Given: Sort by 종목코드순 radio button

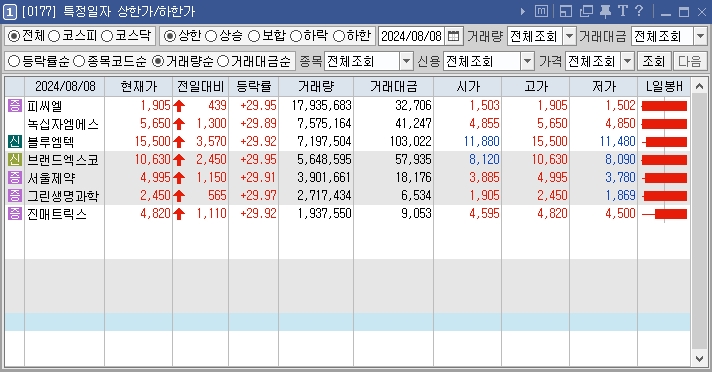Looking at the screenshot, I should tap(79, 61).
